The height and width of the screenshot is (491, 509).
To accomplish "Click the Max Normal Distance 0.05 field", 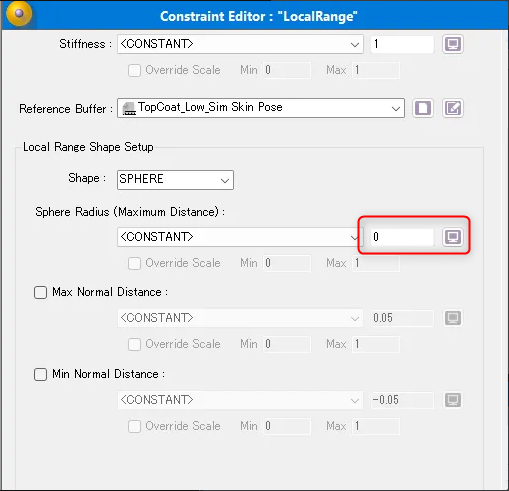I will tap(402, 318).
